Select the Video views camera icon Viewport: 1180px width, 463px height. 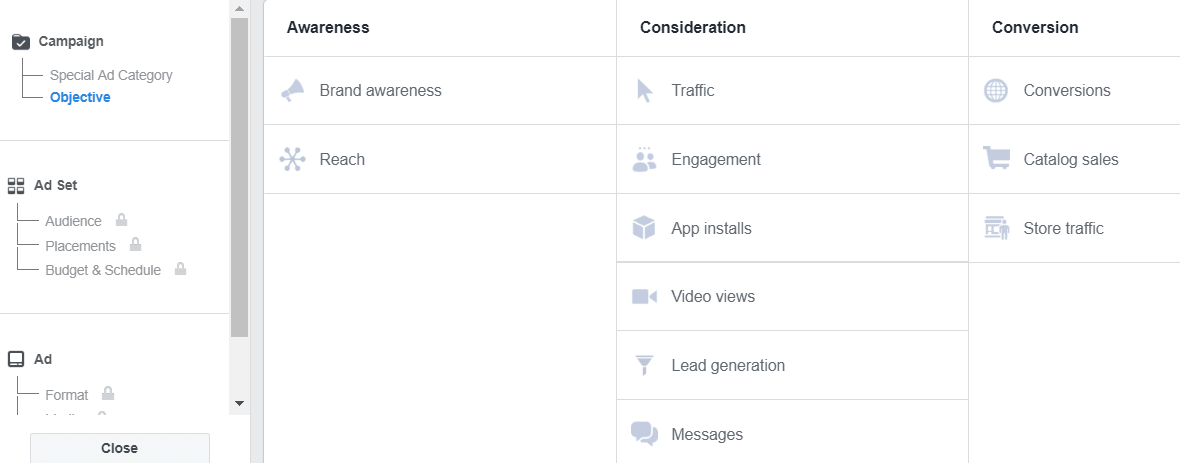coord(645,297)
